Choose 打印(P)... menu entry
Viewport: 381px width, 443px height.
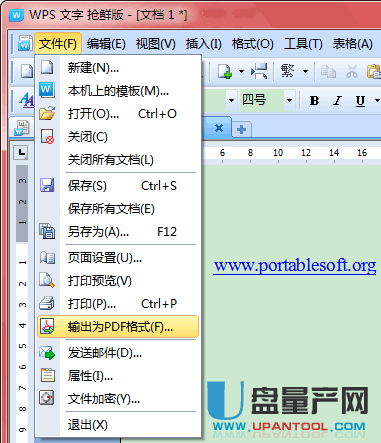[118, 304]
